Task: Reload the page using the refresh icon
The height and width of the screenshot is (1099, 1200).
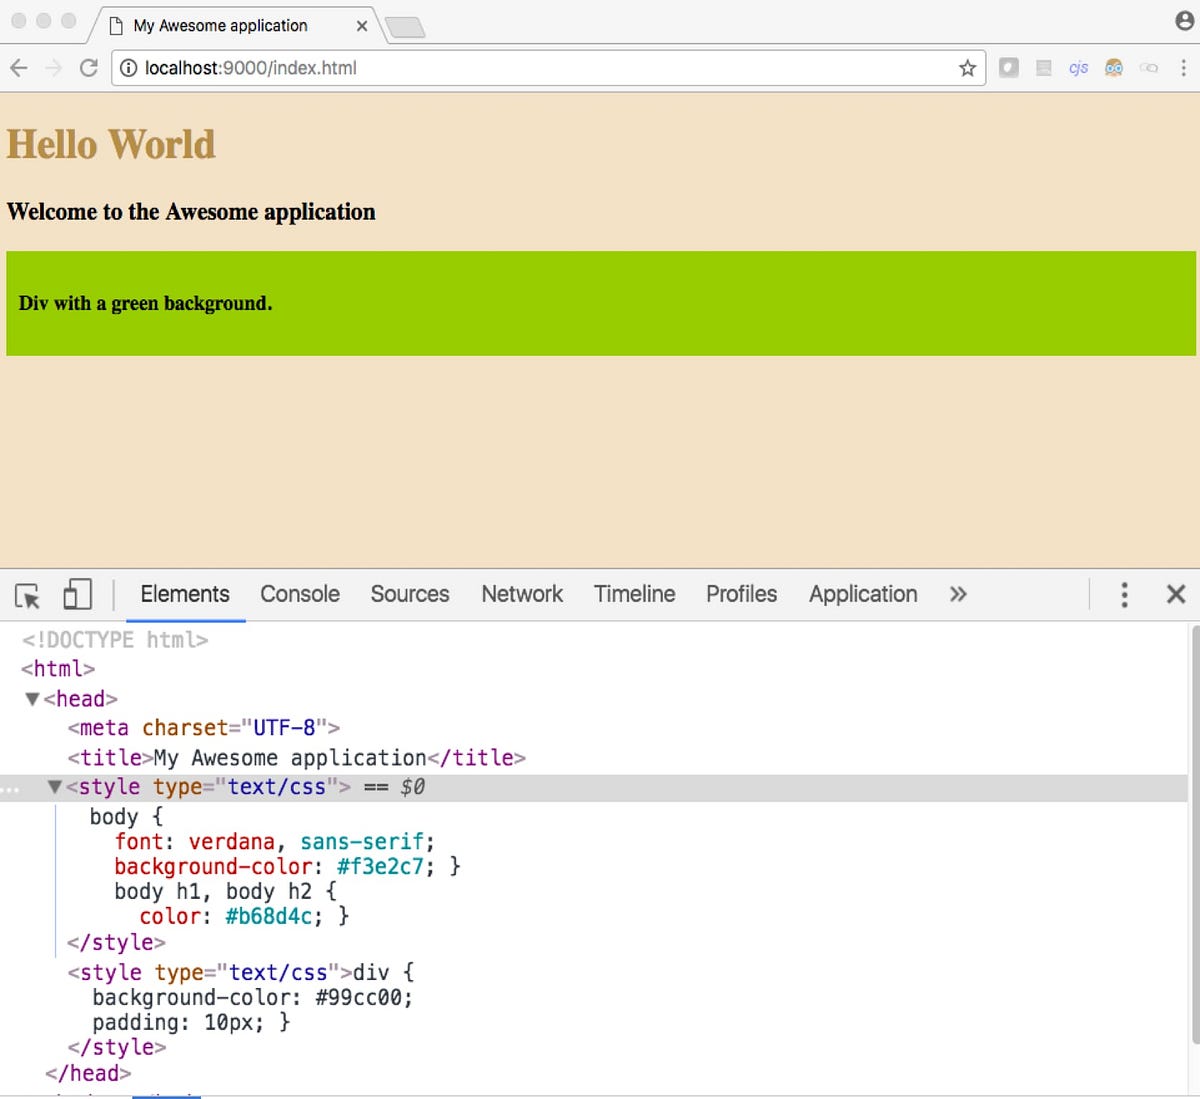Action: 89,68
